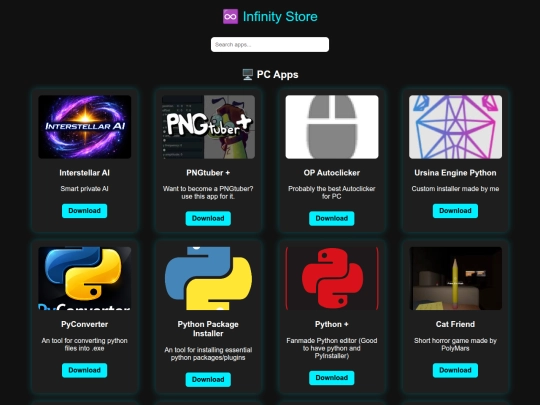Select the Python + title text
The height and width of the screenshot is (405, 540).
(332, 324)
